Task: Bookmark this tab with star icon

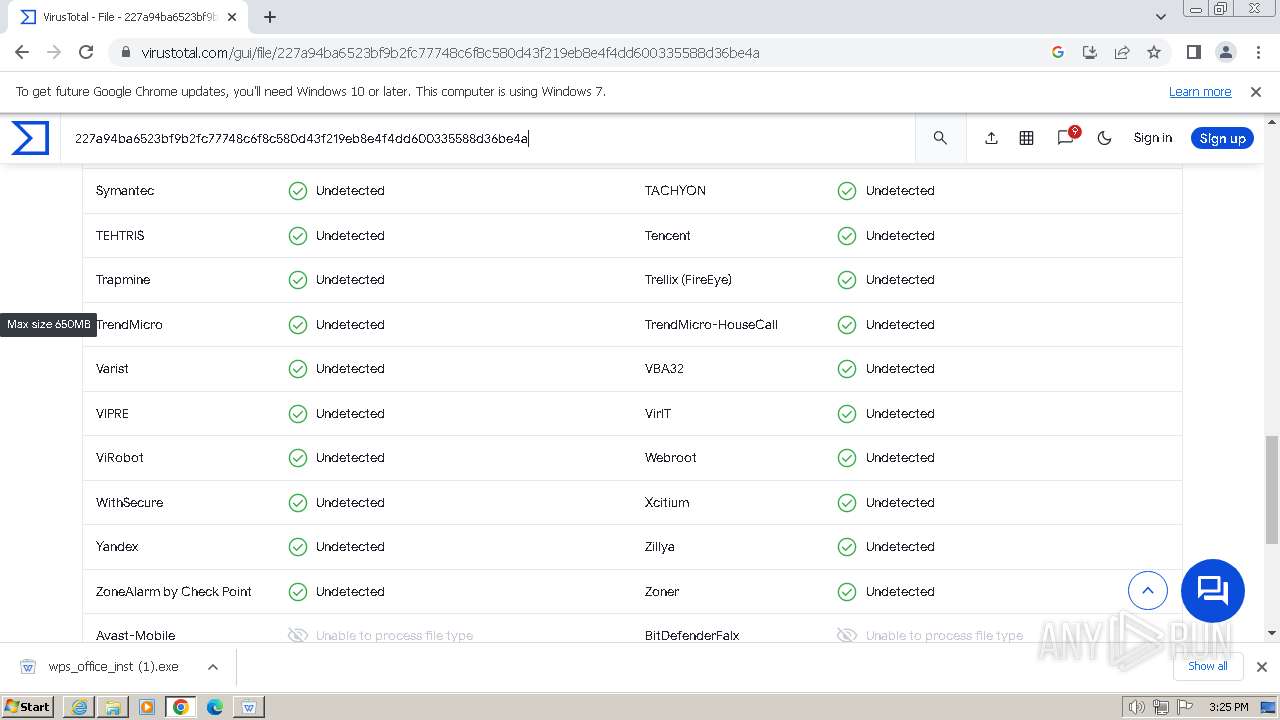Action: click(x=1154, y=52)
